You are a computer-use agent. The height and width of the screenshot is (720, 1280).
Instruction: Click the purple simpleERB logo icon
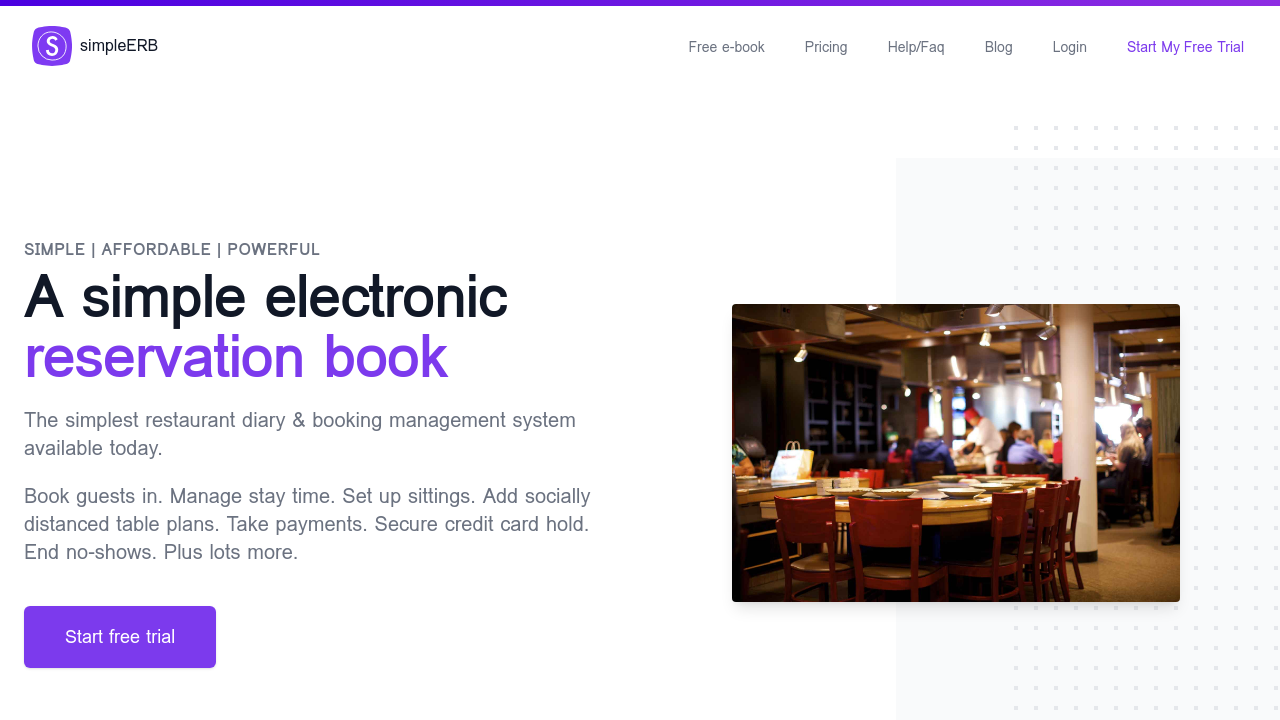click(x=52, y=46)
